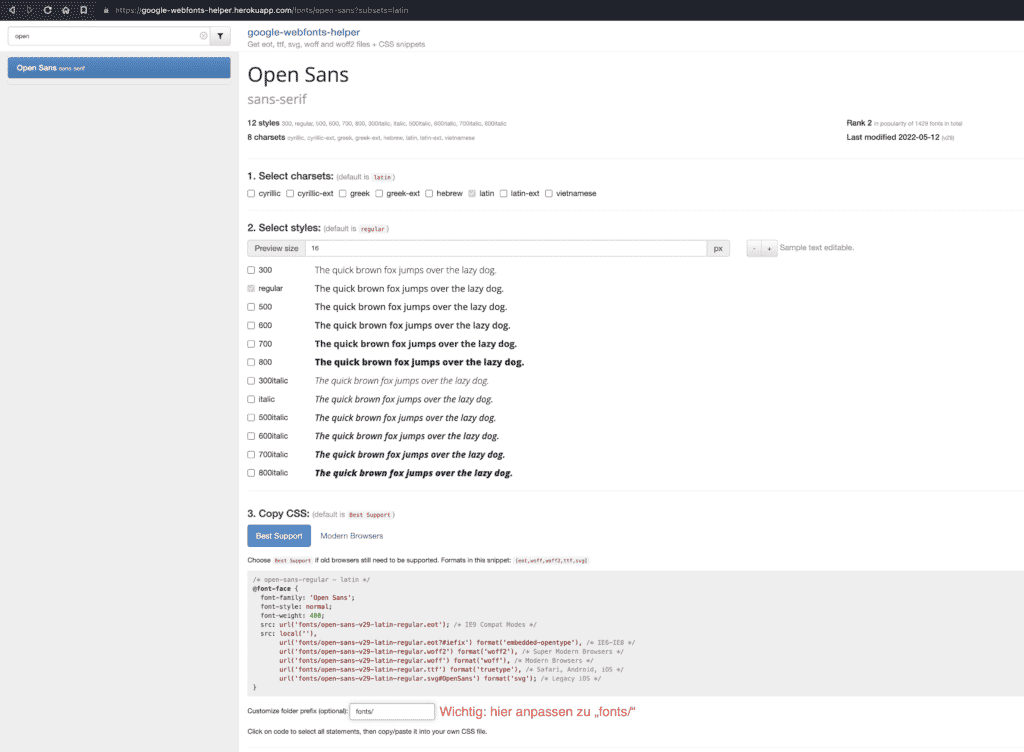Click the browser address bar URL

click(x=262, y=10)
